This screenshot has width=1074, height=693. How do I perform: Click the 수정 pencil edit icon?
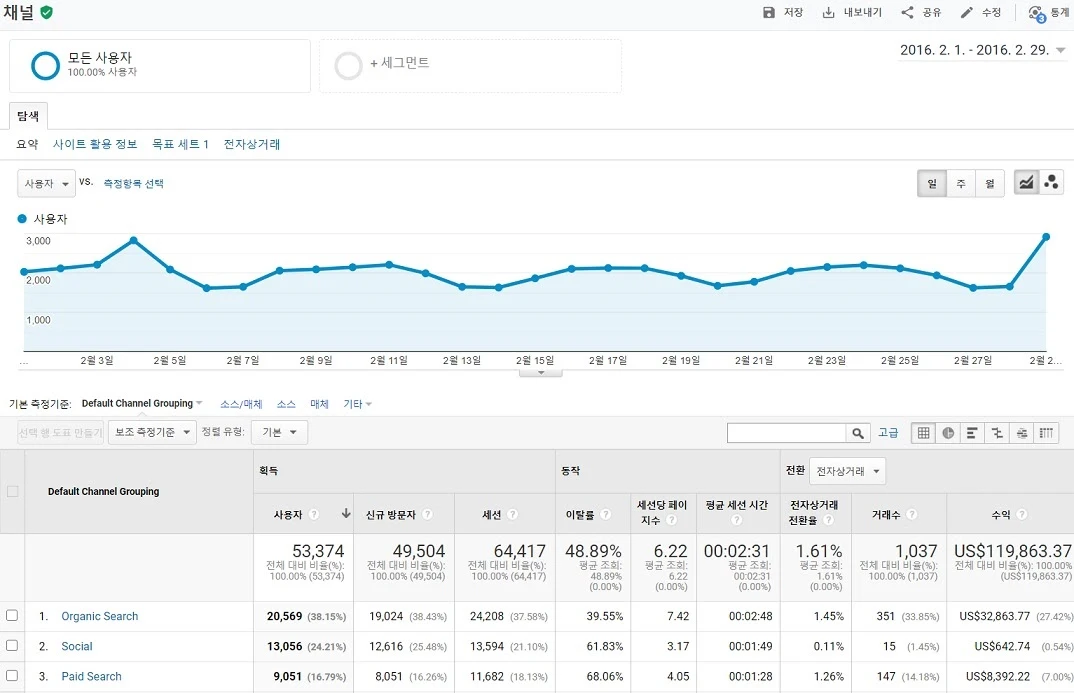pos(966,12)
